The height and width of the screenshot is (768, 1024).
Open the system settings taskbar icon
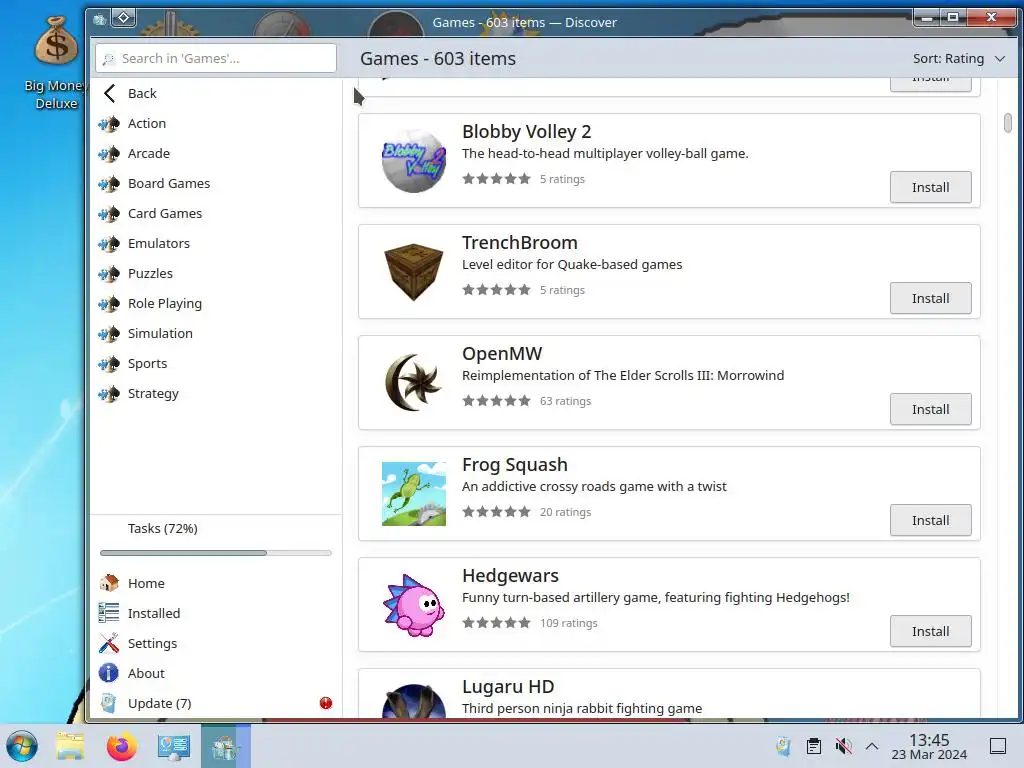pyautogui.click(x=174, y=746)
